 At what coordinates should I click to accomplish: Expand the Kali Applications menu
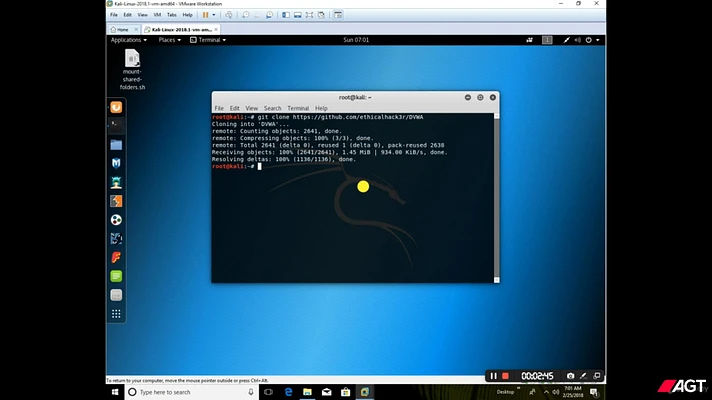click(x=129, y=40)
